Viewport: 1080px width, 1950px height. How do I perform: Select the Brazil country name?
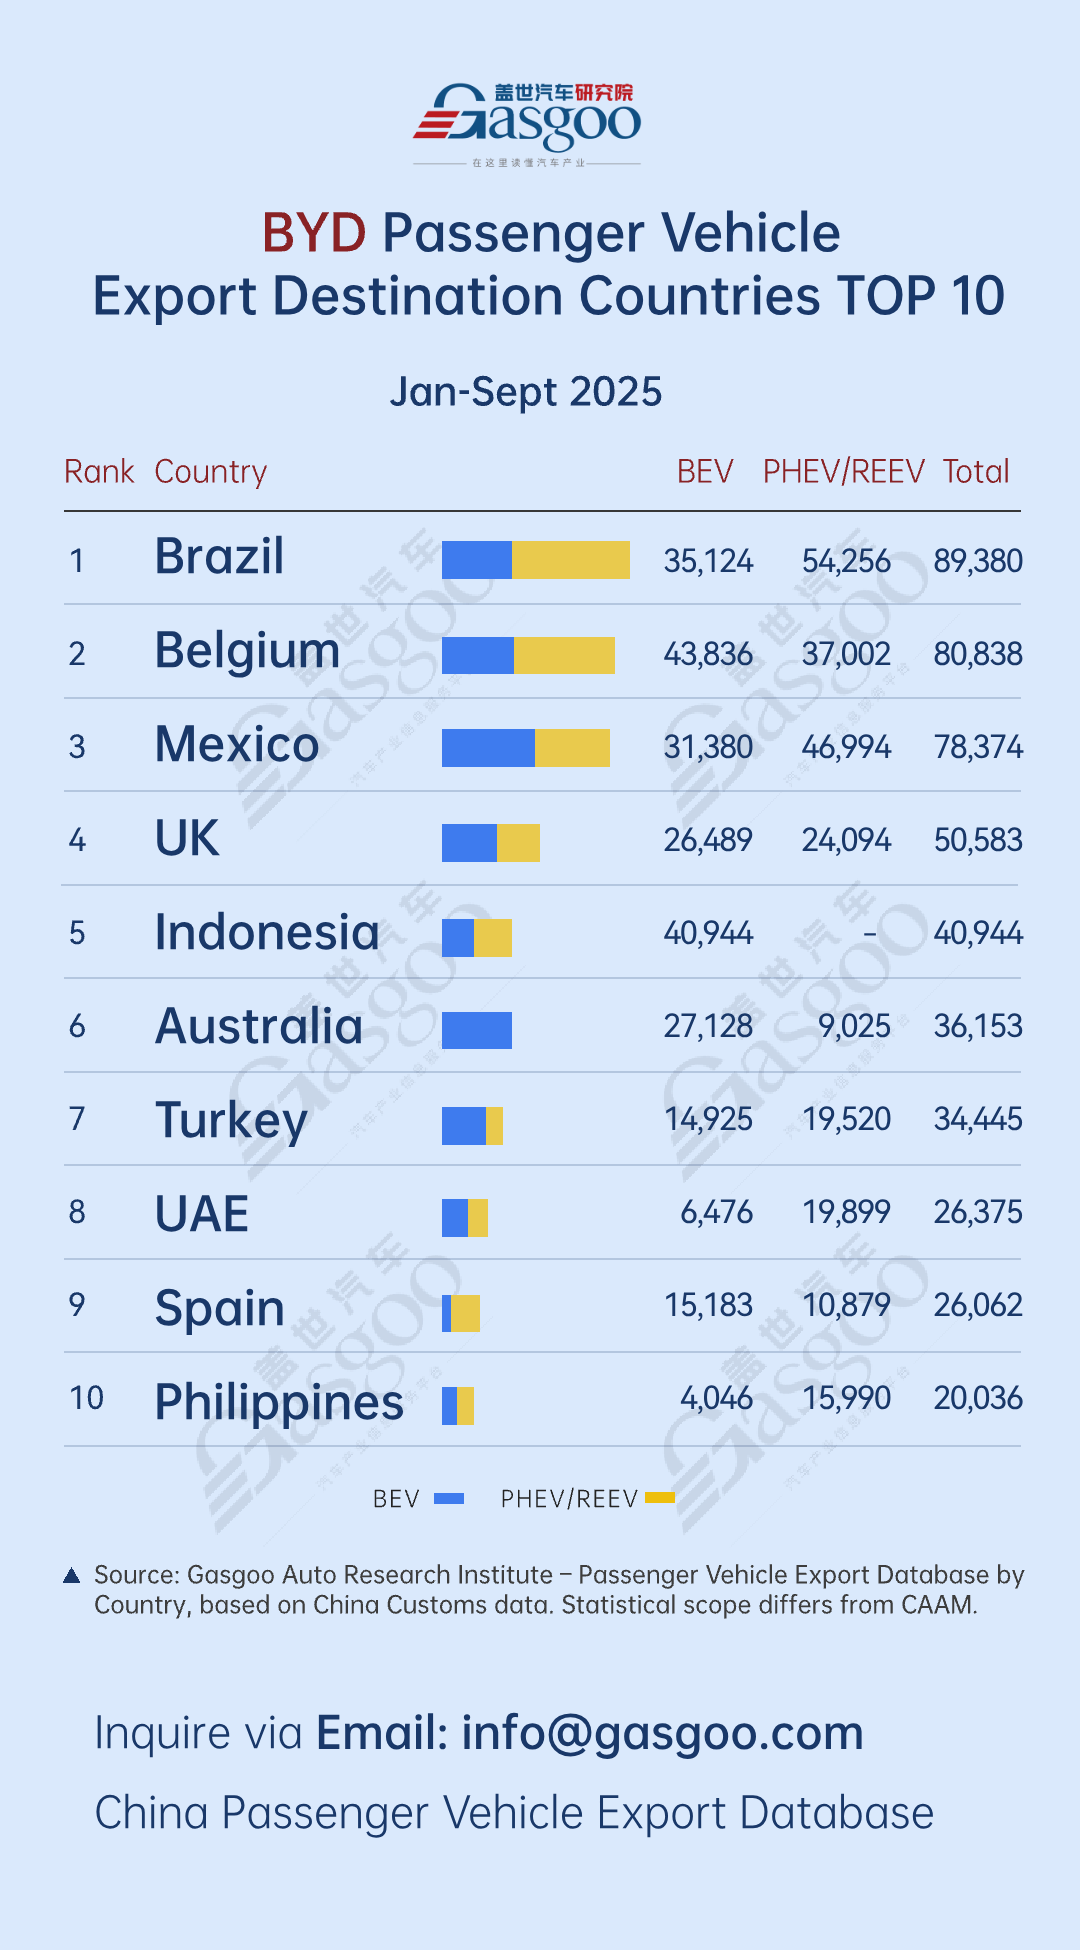pos(220,557)
